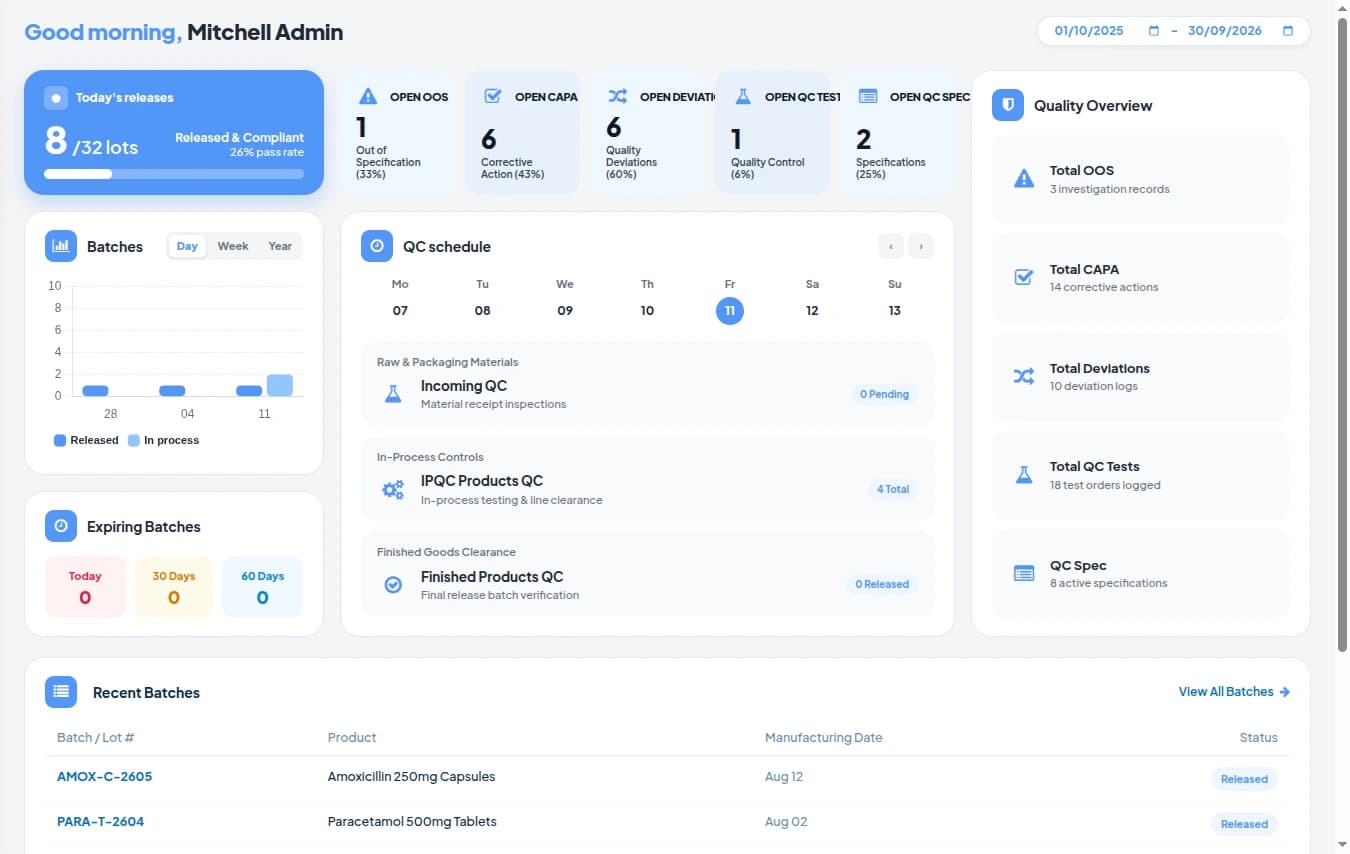The height and width of the screenshot is (854, 1350).
Task: Switch Batches chart to Week view
Action: click(233, 246)
